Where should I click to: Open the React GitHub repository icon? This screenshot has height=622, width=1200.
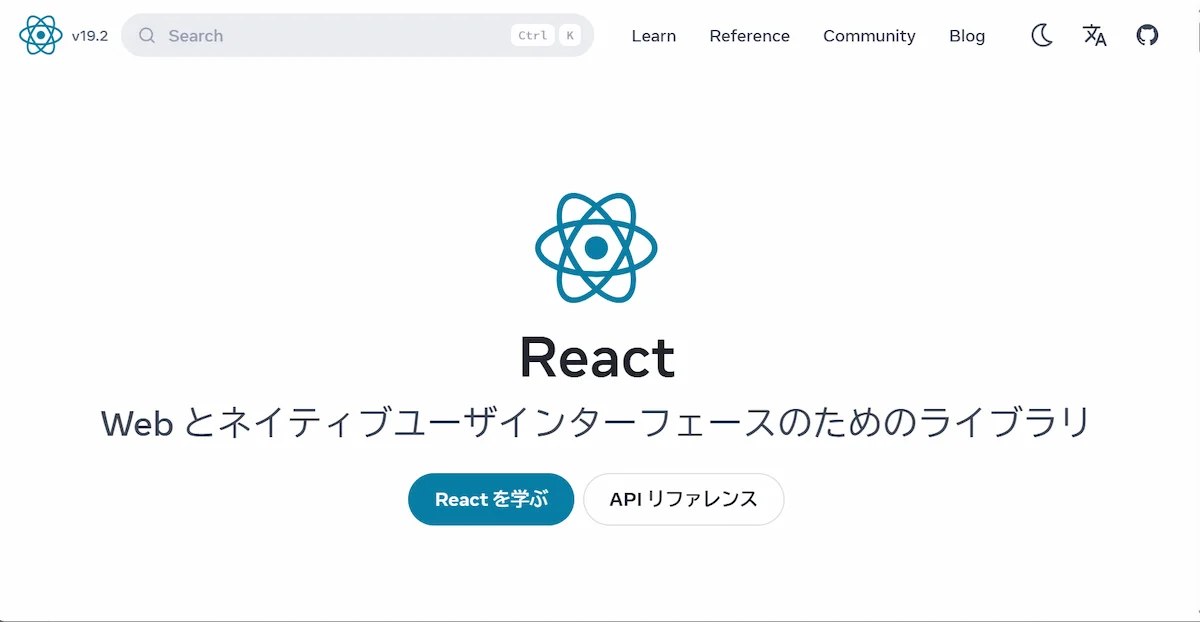pyautogui.click(x=1147, y=35)
